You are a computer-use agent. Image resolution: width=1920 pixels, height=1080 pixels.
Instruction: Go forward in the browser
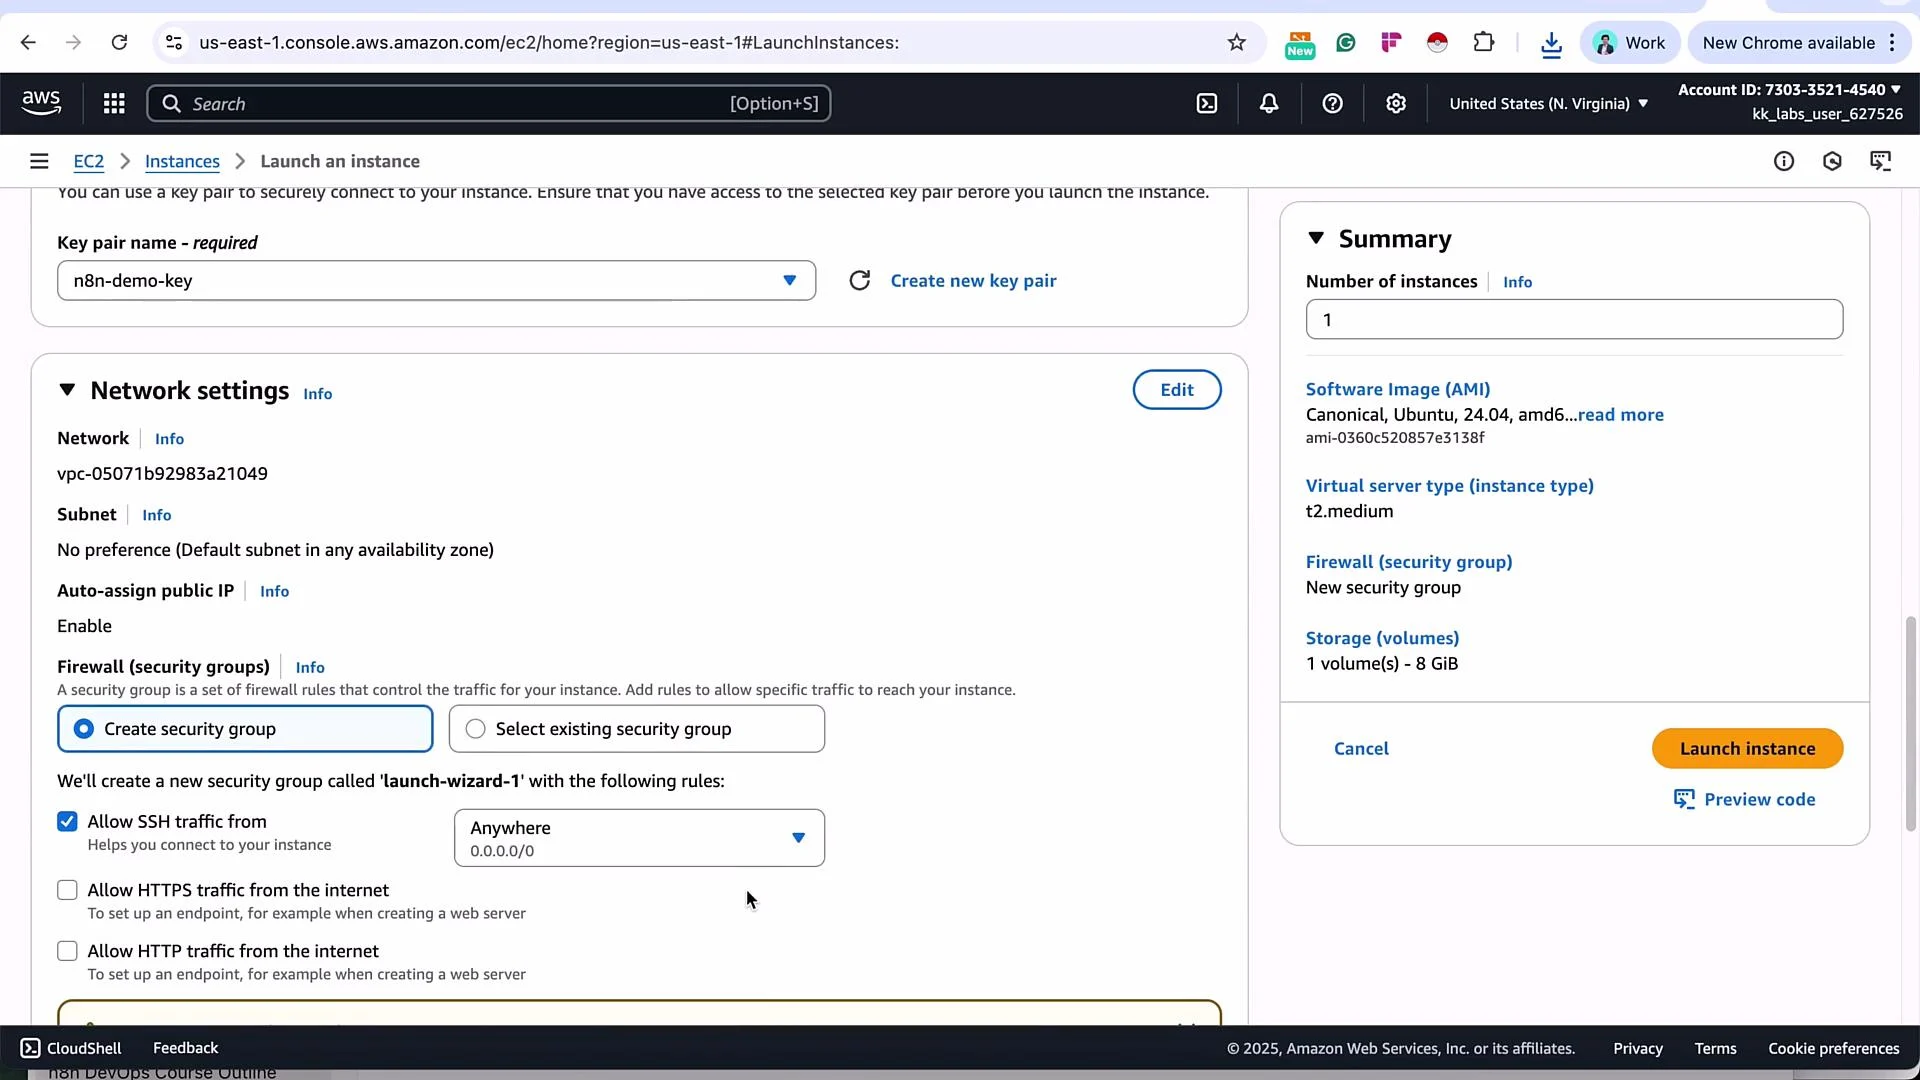point(73,42)
